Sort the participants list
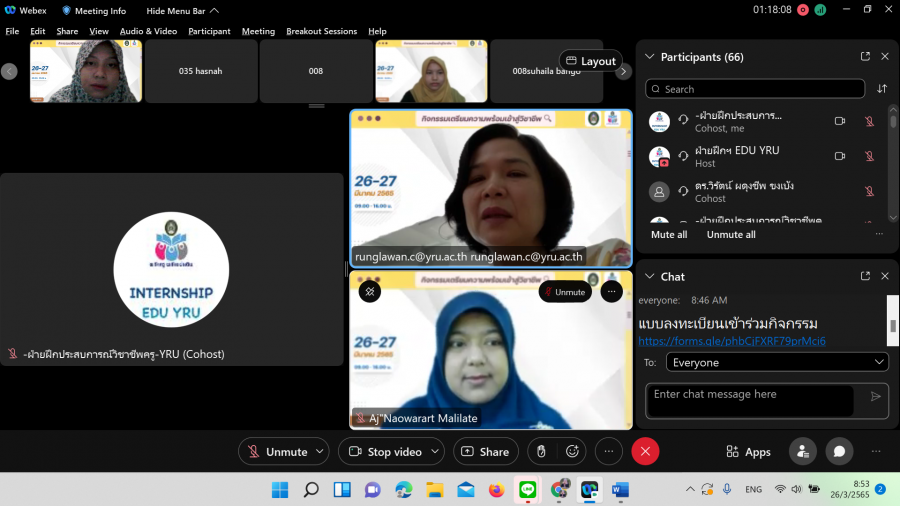The height and width of the screenshot is (506, 900). point(882,89)
